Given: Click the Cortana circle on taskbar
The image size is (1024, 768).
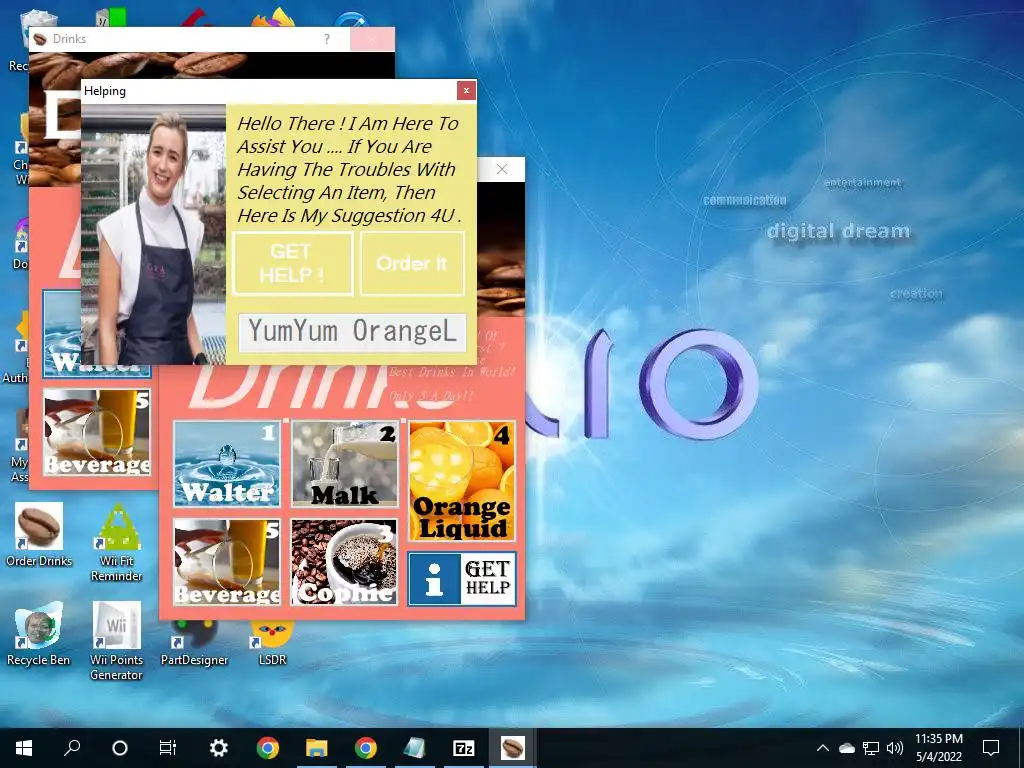Looking at the screenshot, I should 120,748.
